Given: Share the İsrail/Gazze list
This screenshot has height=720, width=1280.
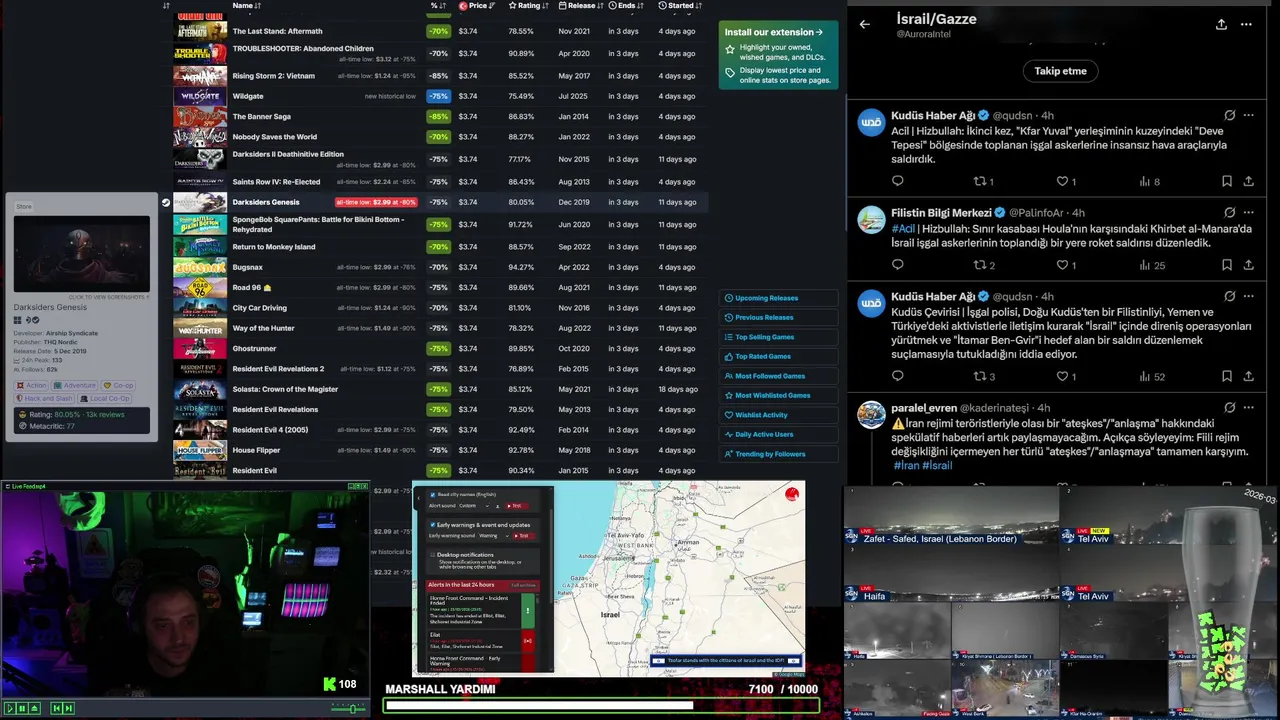Looking at the screenshot, I should point(1221,24).
